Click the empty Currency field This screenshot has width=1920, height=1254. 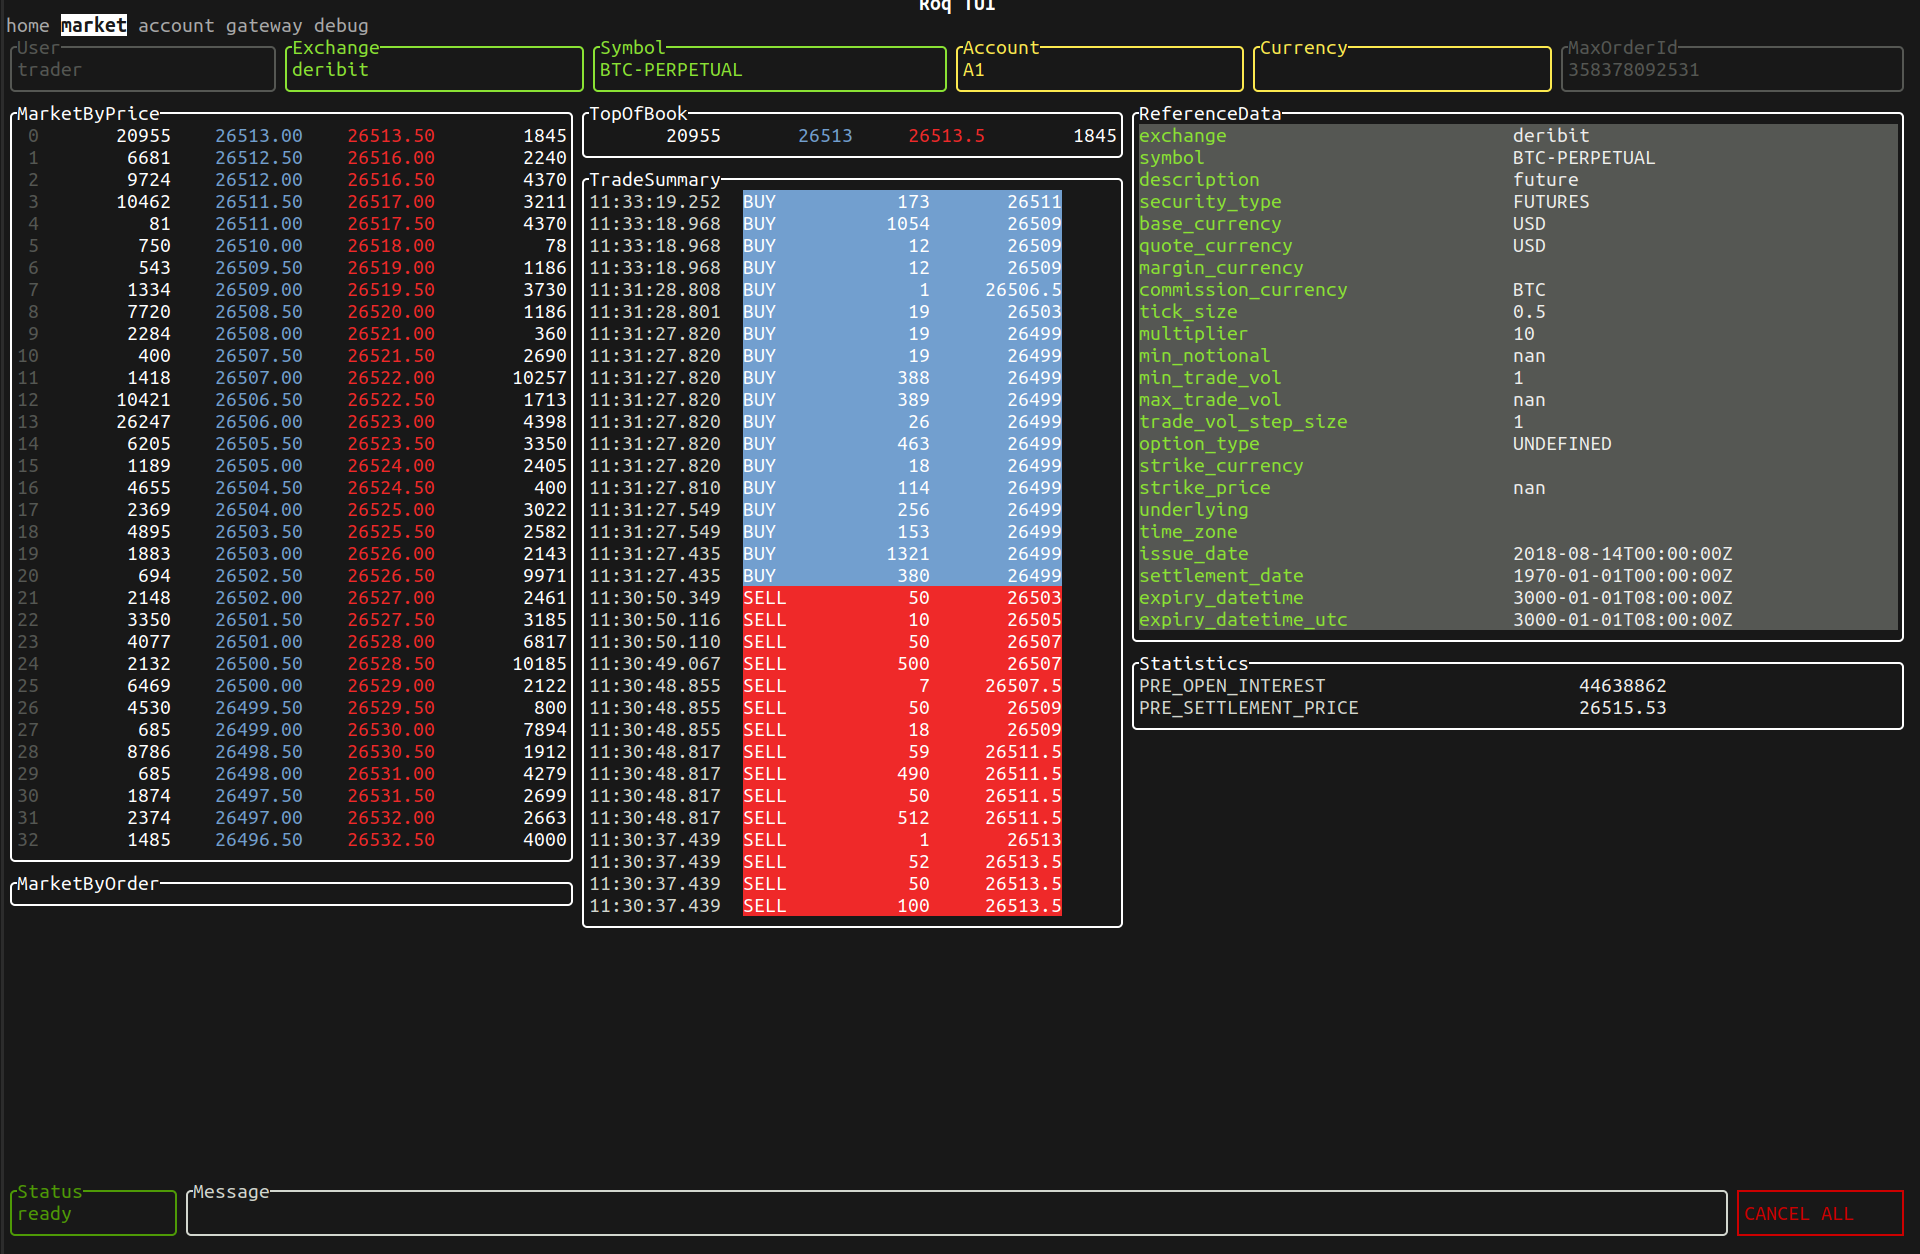coord(1402,69)
